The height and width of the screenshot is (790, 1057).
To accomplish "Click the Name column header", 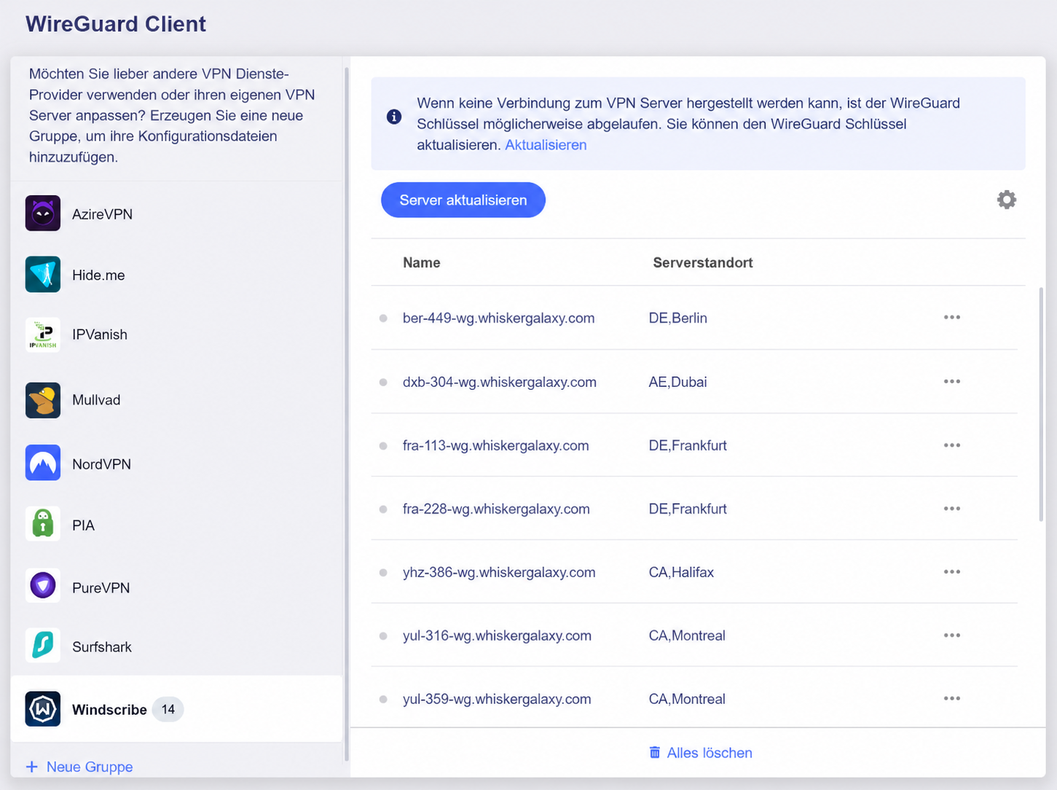I will click(421, 263).
